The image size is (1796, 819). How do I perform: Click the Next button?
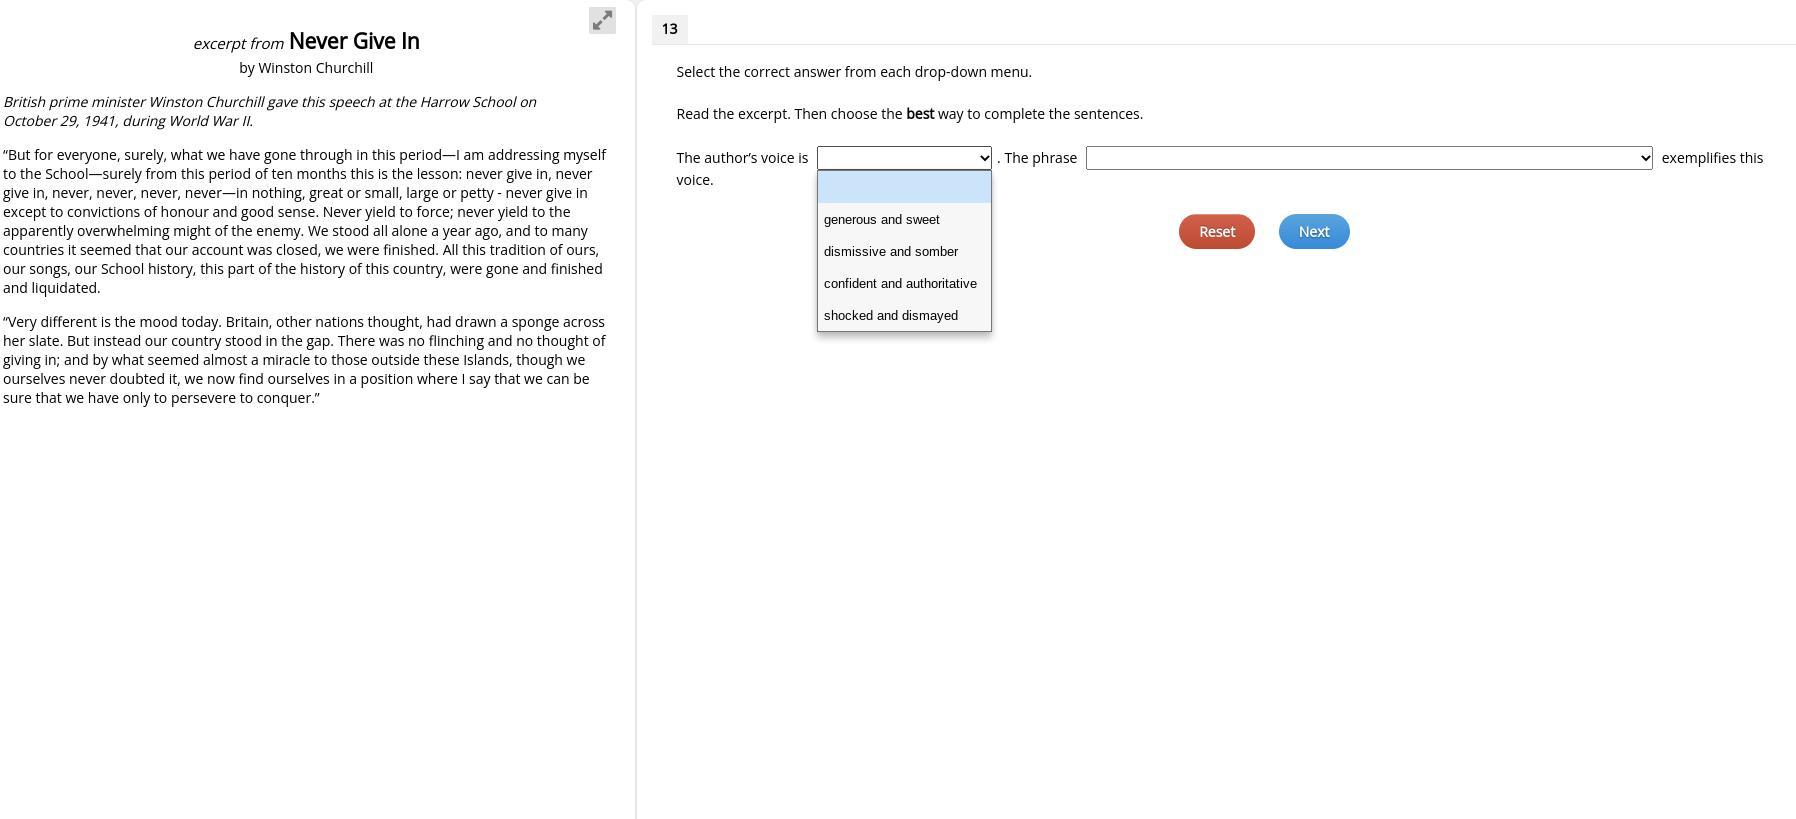[1314, 232]
